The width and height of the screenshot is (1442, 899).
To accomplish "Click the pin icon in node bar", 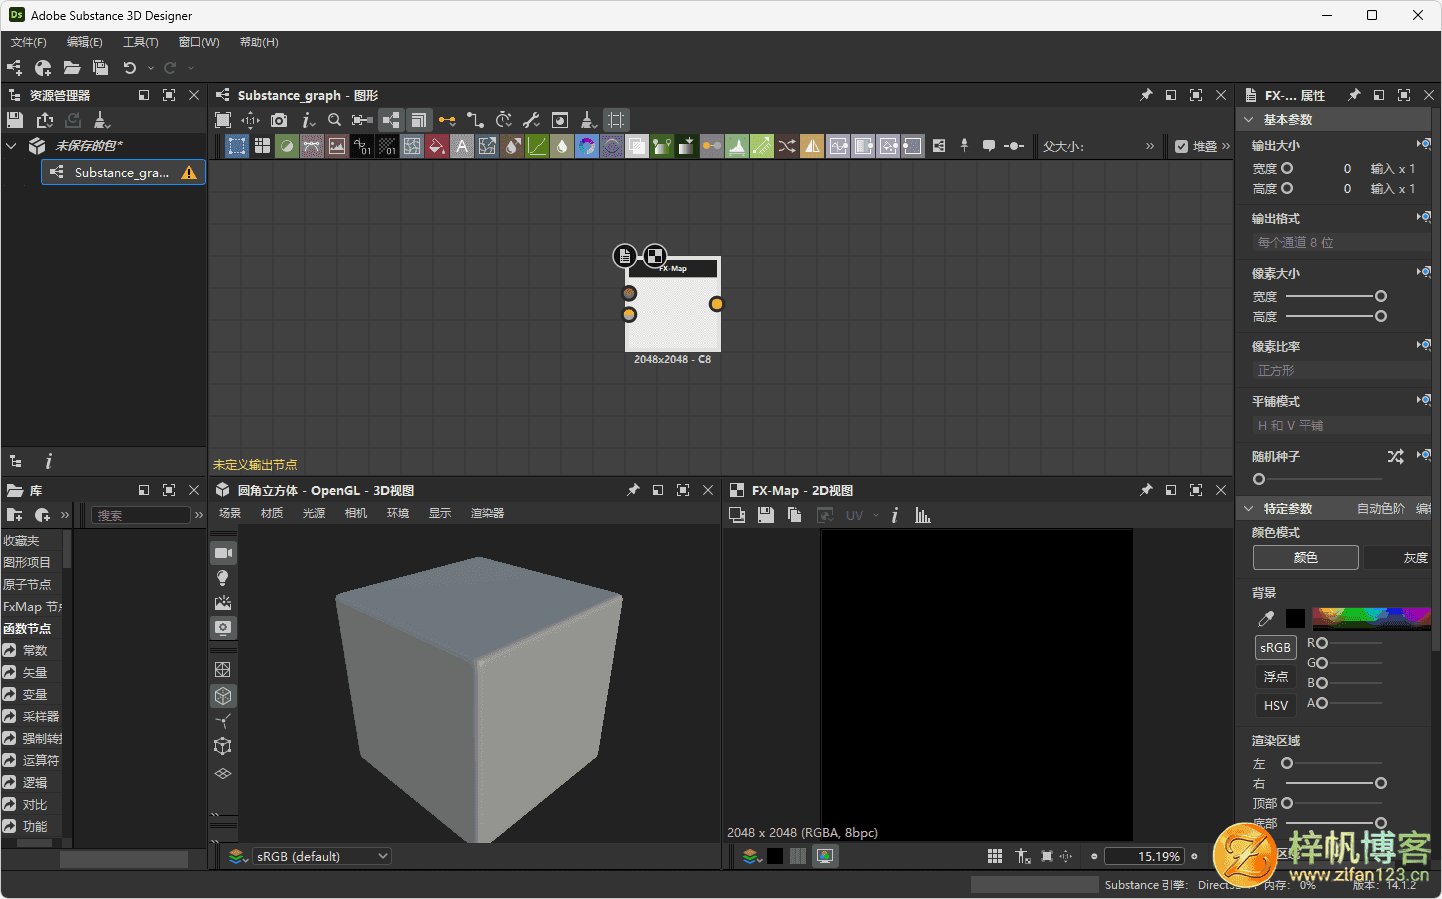I will tap(964, 145).
